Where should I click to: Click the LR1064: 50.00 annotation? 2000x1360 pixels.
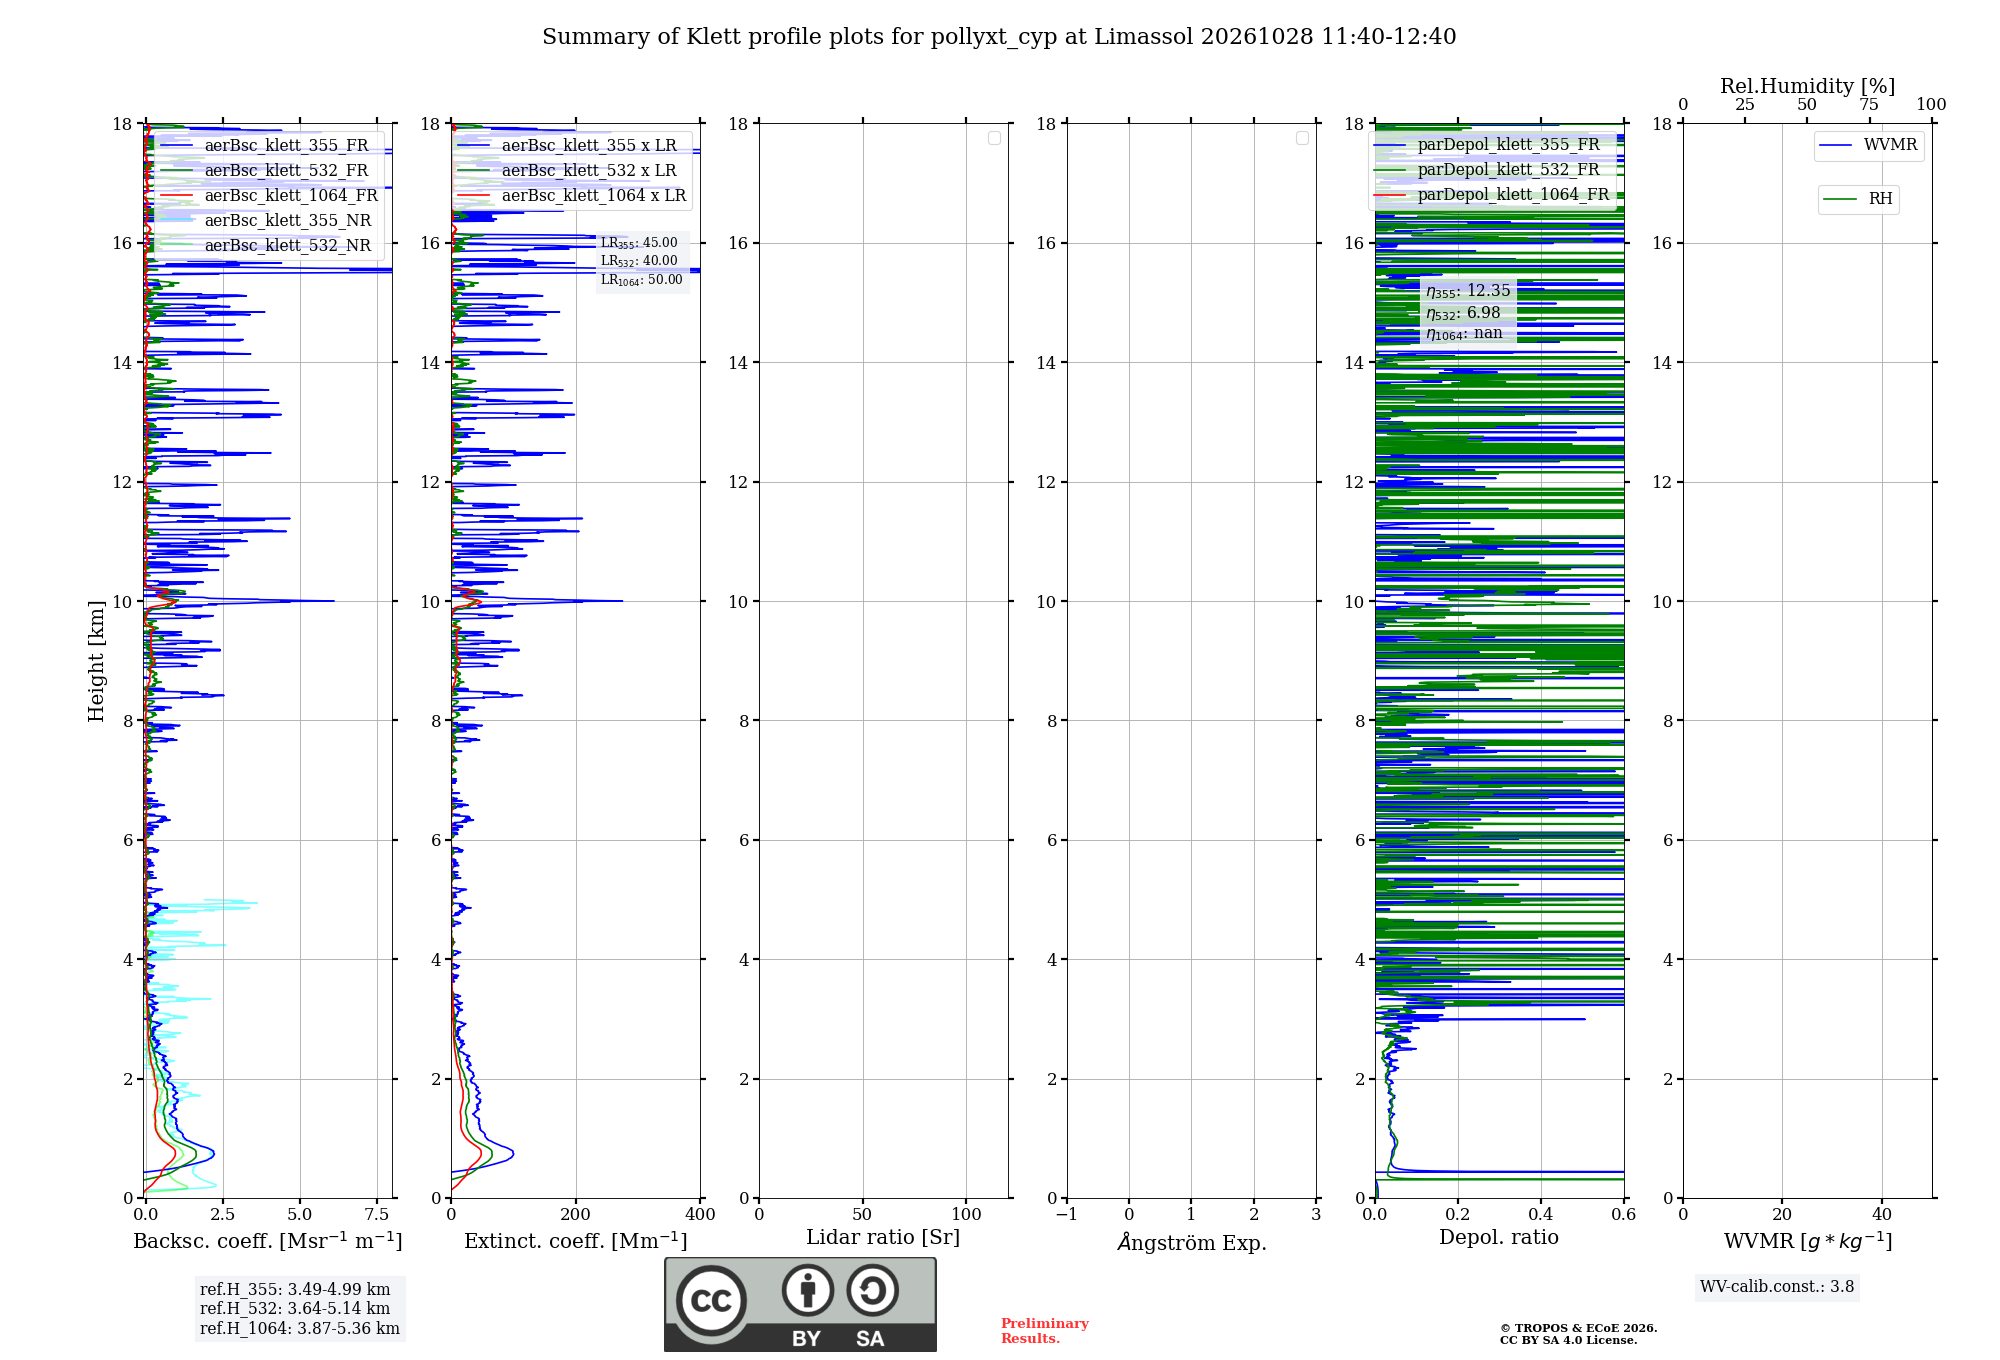coord(642,280)
